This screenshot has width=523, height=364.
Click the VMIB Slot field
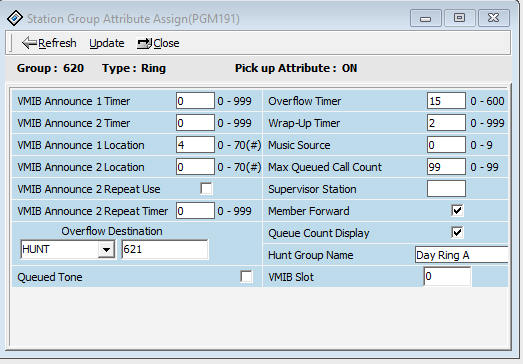tap(447, 277)
